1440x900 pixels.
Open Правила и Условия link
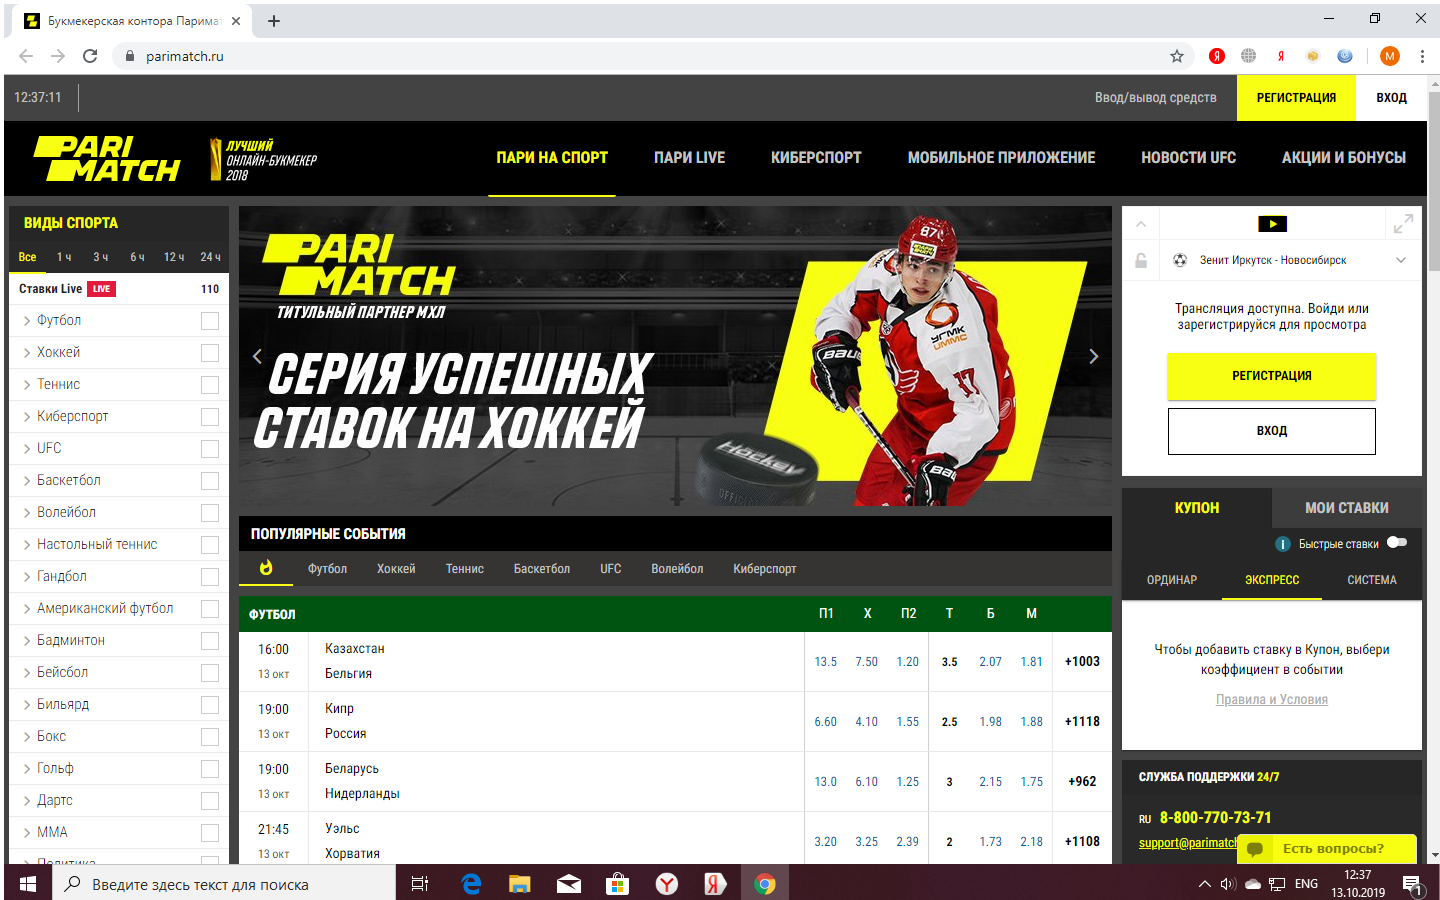(x=1272, y=700)
